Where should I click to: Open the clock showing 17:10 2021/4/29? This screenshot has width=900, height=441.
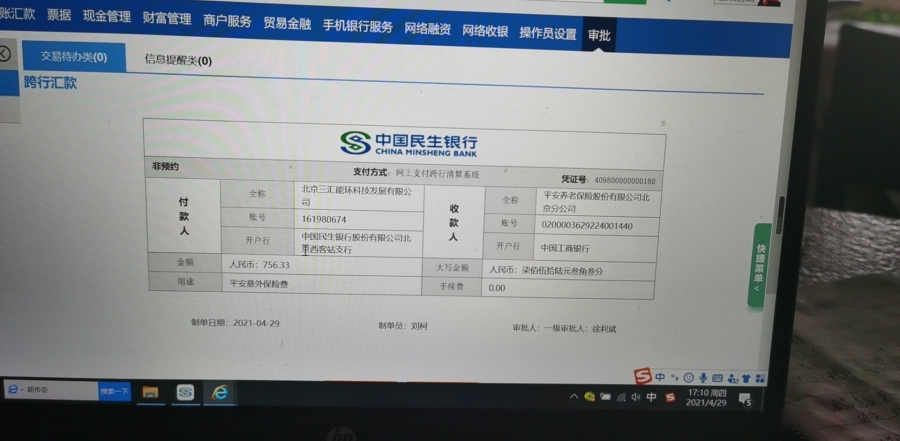click(707, 398)
